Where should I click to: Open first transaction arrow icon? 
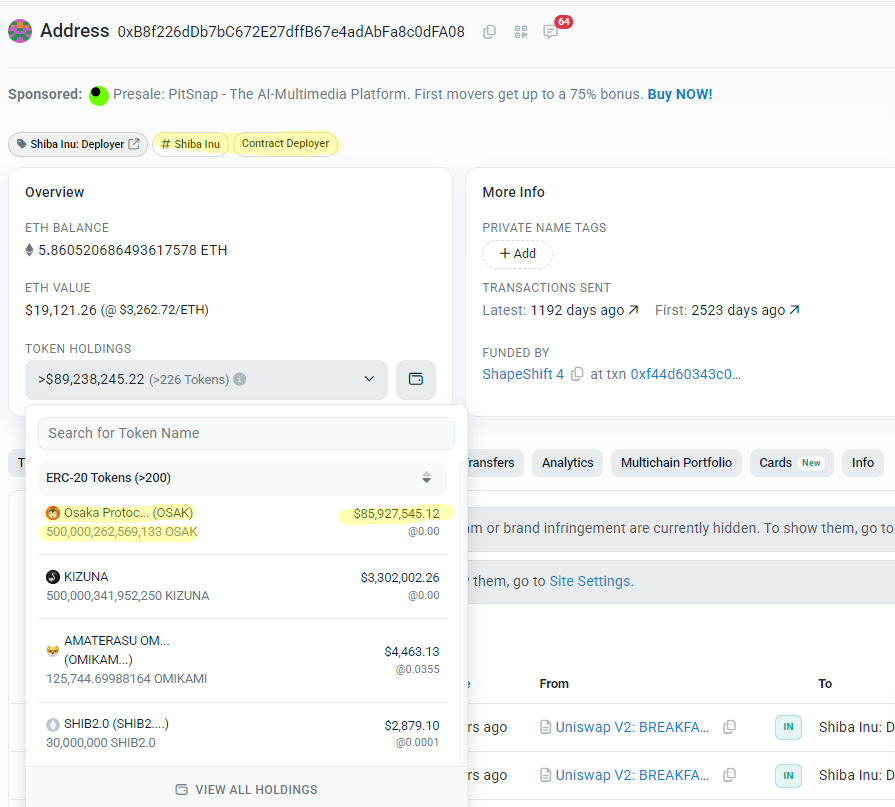click(794, 310)
